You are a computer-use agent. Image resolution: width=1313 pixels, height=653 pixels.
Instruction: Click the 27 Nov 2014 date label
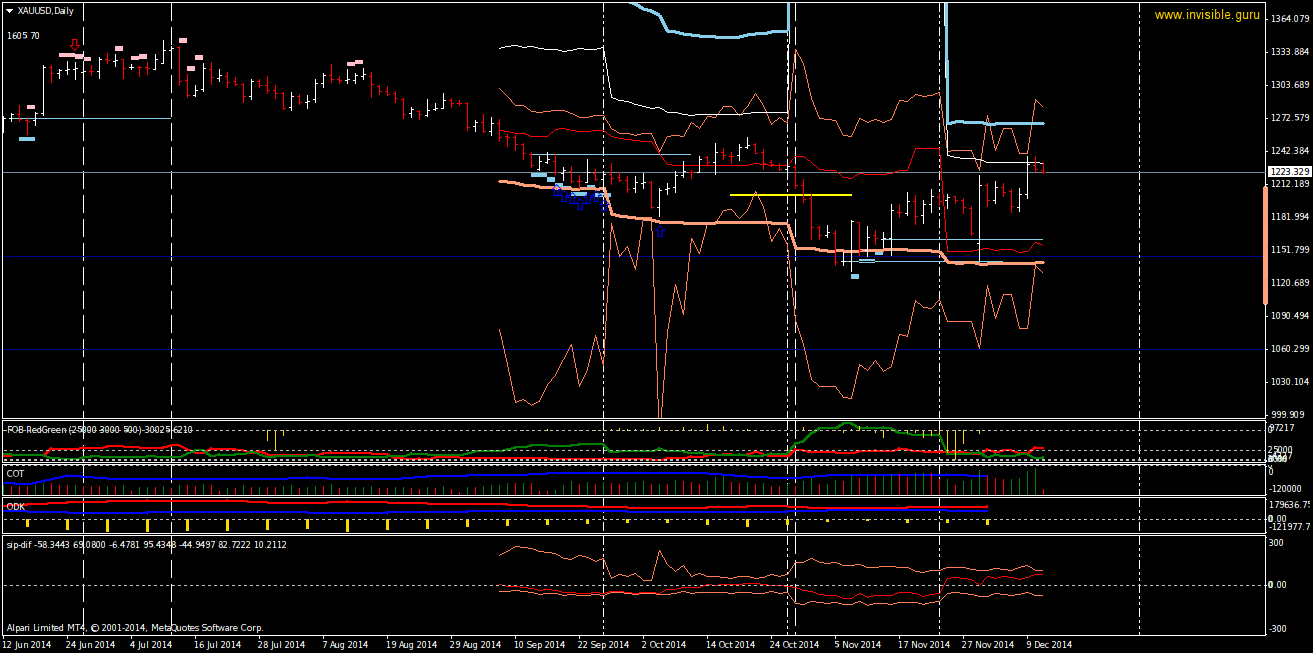pyautogui.click(x=986, y=645)
